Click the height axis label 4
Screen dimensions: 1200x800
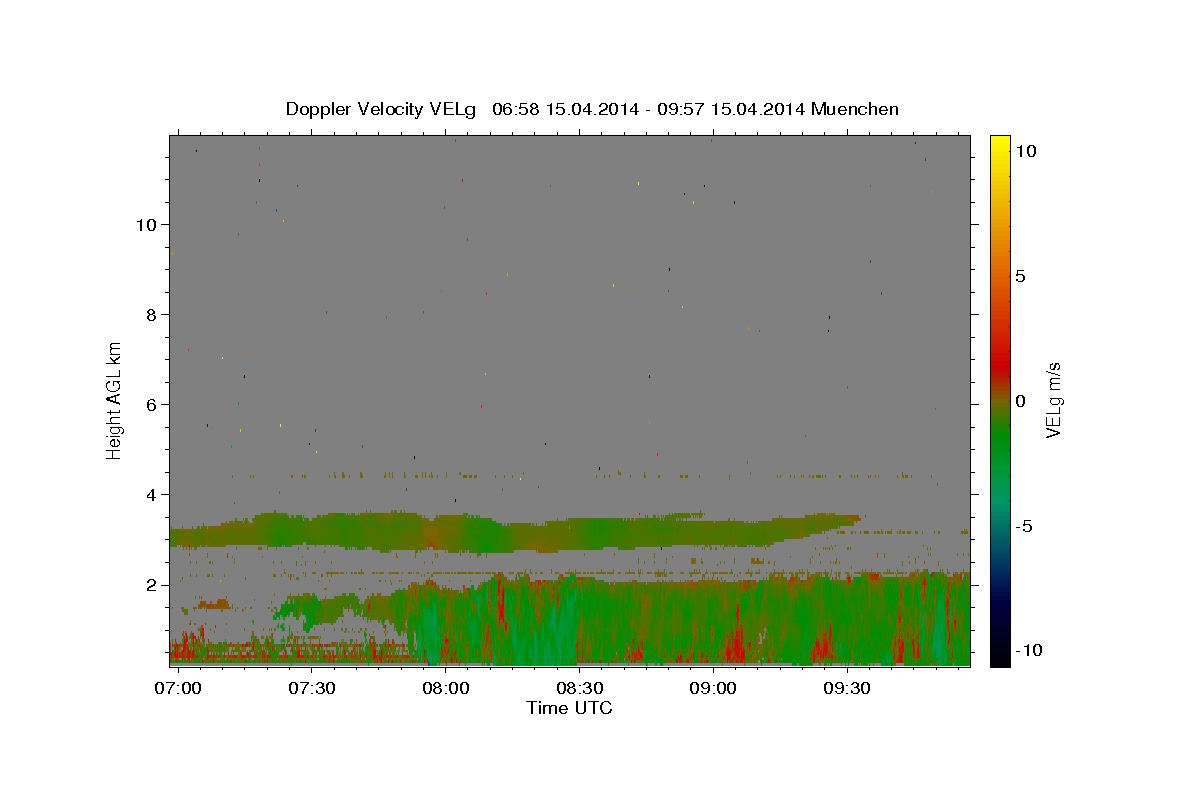pos(152,494)
